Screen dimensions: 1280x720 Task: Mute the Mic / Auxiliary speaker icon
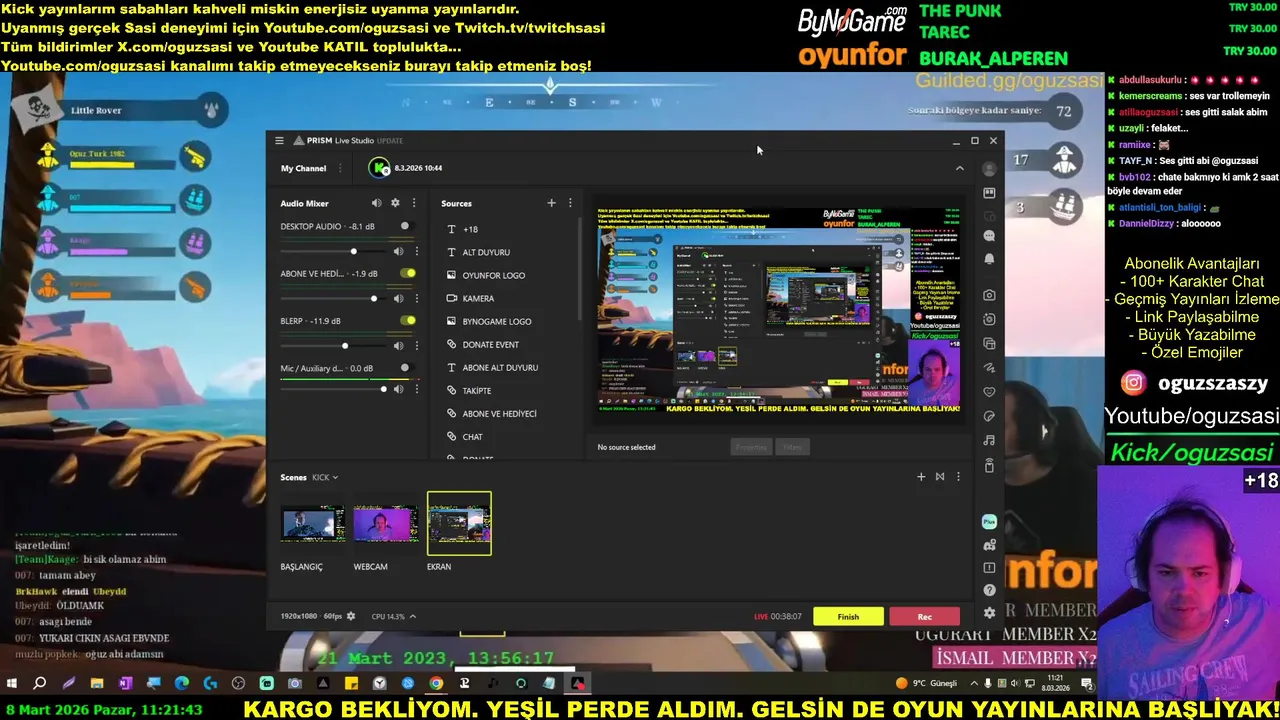coord(398,389)
